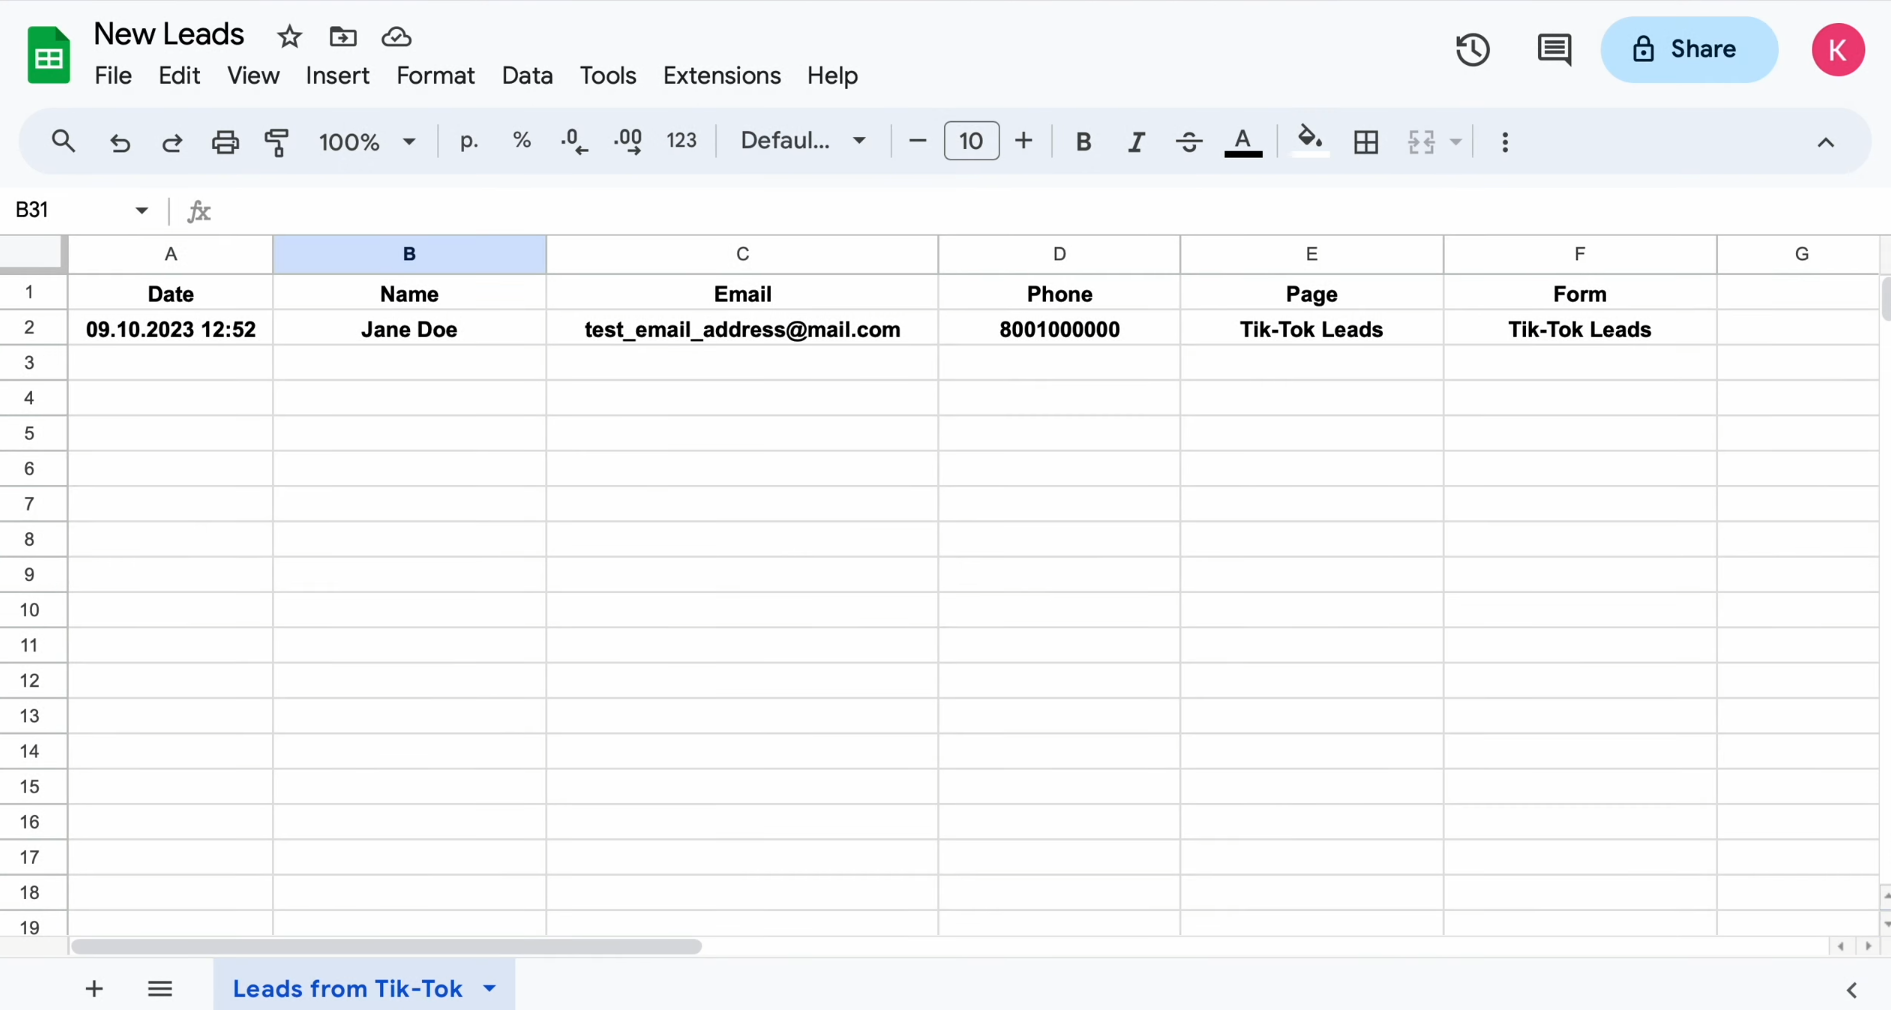Click the Share button
This screenshot has height=1010, width=1891.
(x=1689, y=48)
